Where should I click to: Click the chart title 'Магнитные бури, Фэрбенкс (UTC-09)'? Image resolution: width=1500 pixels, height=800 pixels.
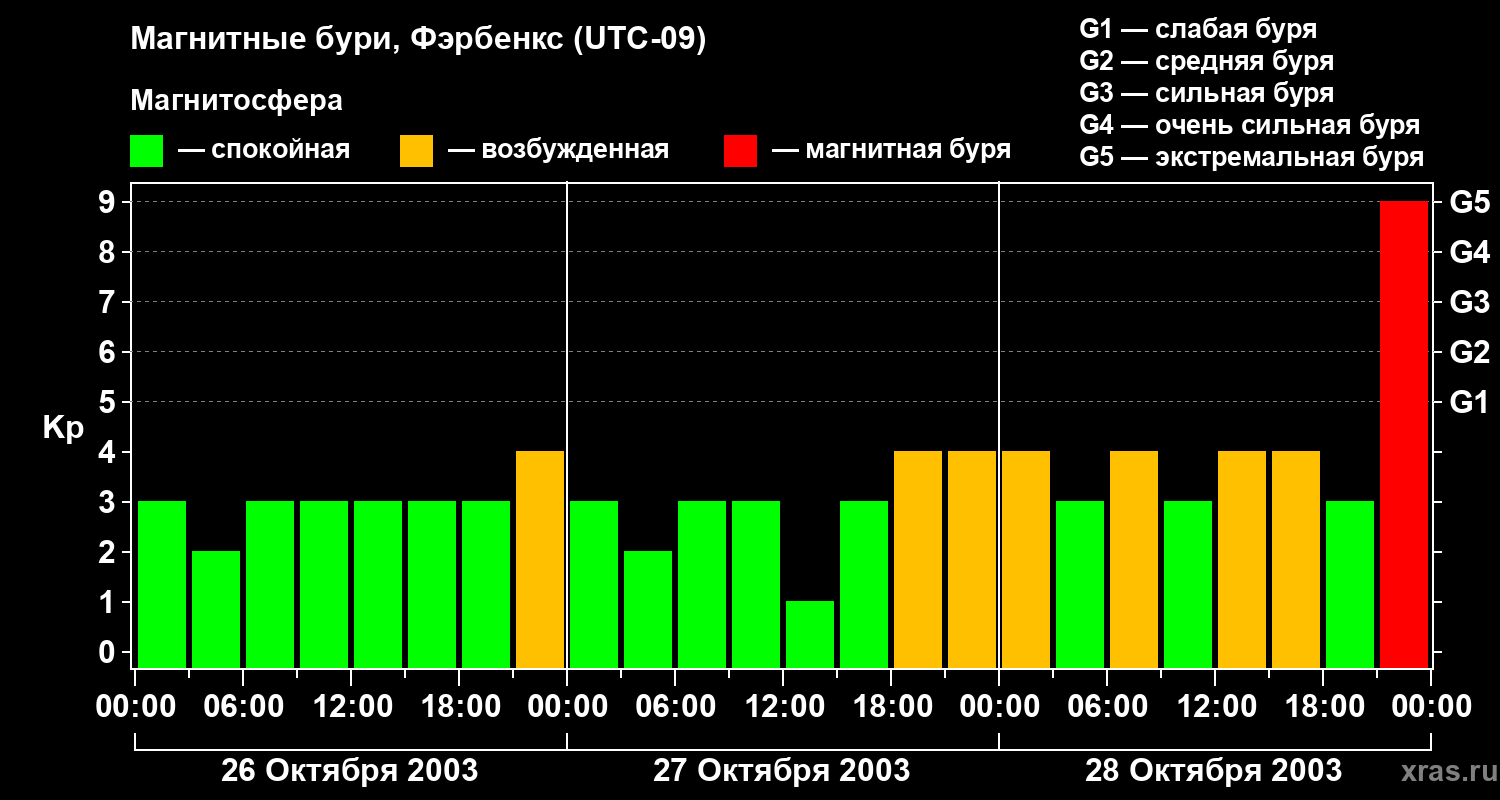click(419, 40)
